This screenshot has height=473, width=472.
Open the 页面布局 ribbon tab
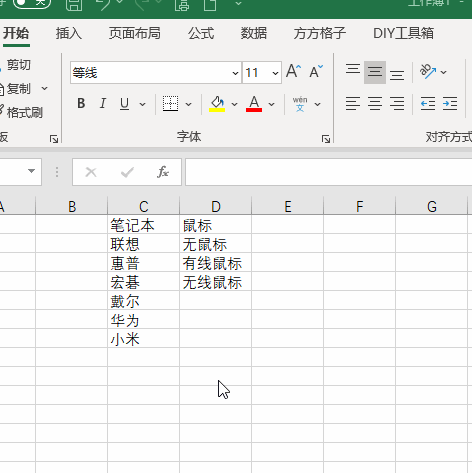(x=135, y=33)
